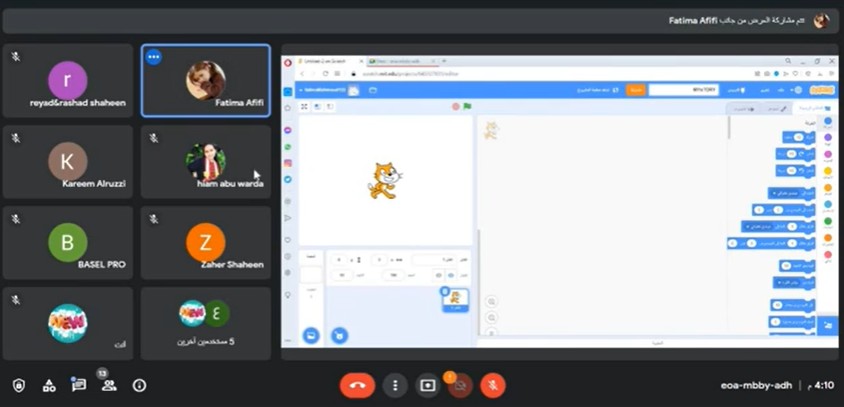The width and height of the screenshot is (844, 407).
Task: Click the red leave call button
Action: [357, 385]
